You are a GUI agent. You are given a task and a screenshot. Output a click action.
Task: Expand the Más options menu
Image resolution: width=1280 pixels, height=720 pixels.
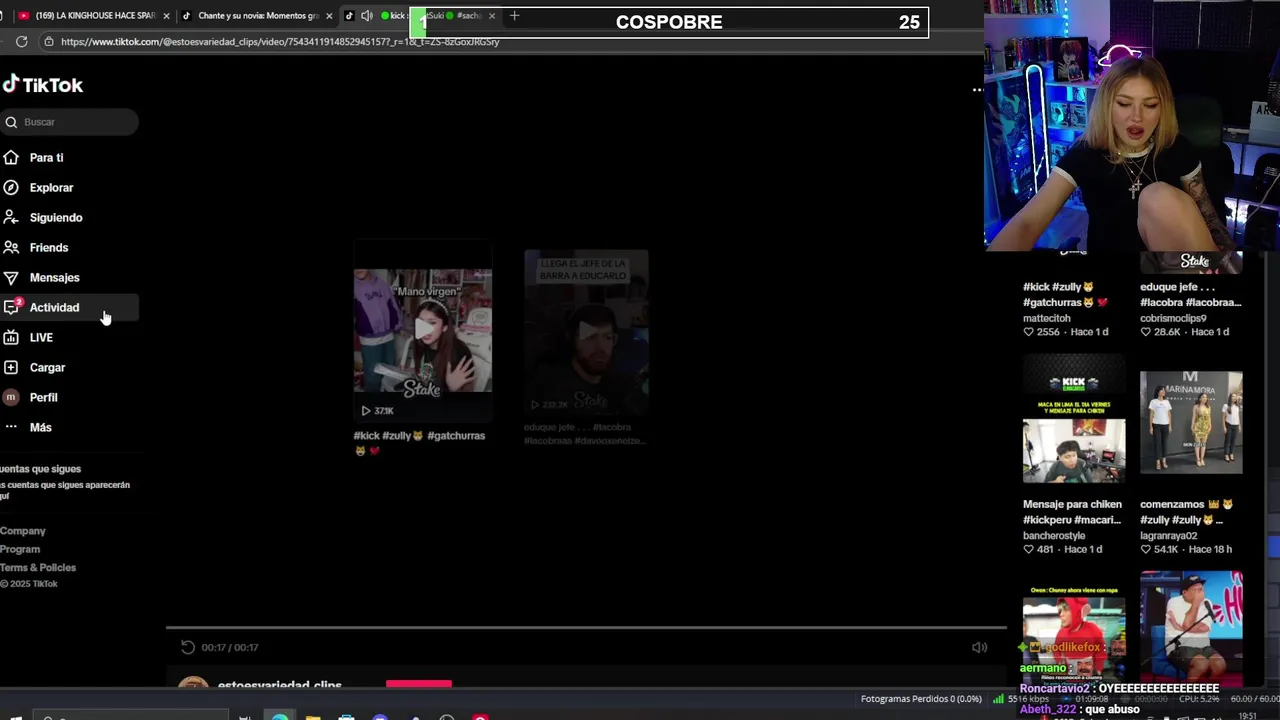click(40, 428)
